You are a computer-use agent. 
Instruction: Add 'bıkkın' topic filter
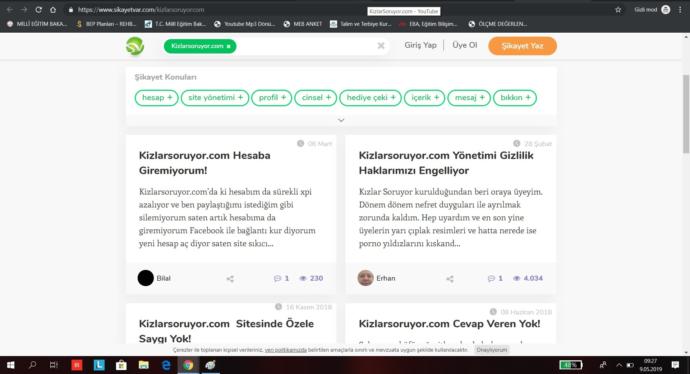click(x=515, y=98)
